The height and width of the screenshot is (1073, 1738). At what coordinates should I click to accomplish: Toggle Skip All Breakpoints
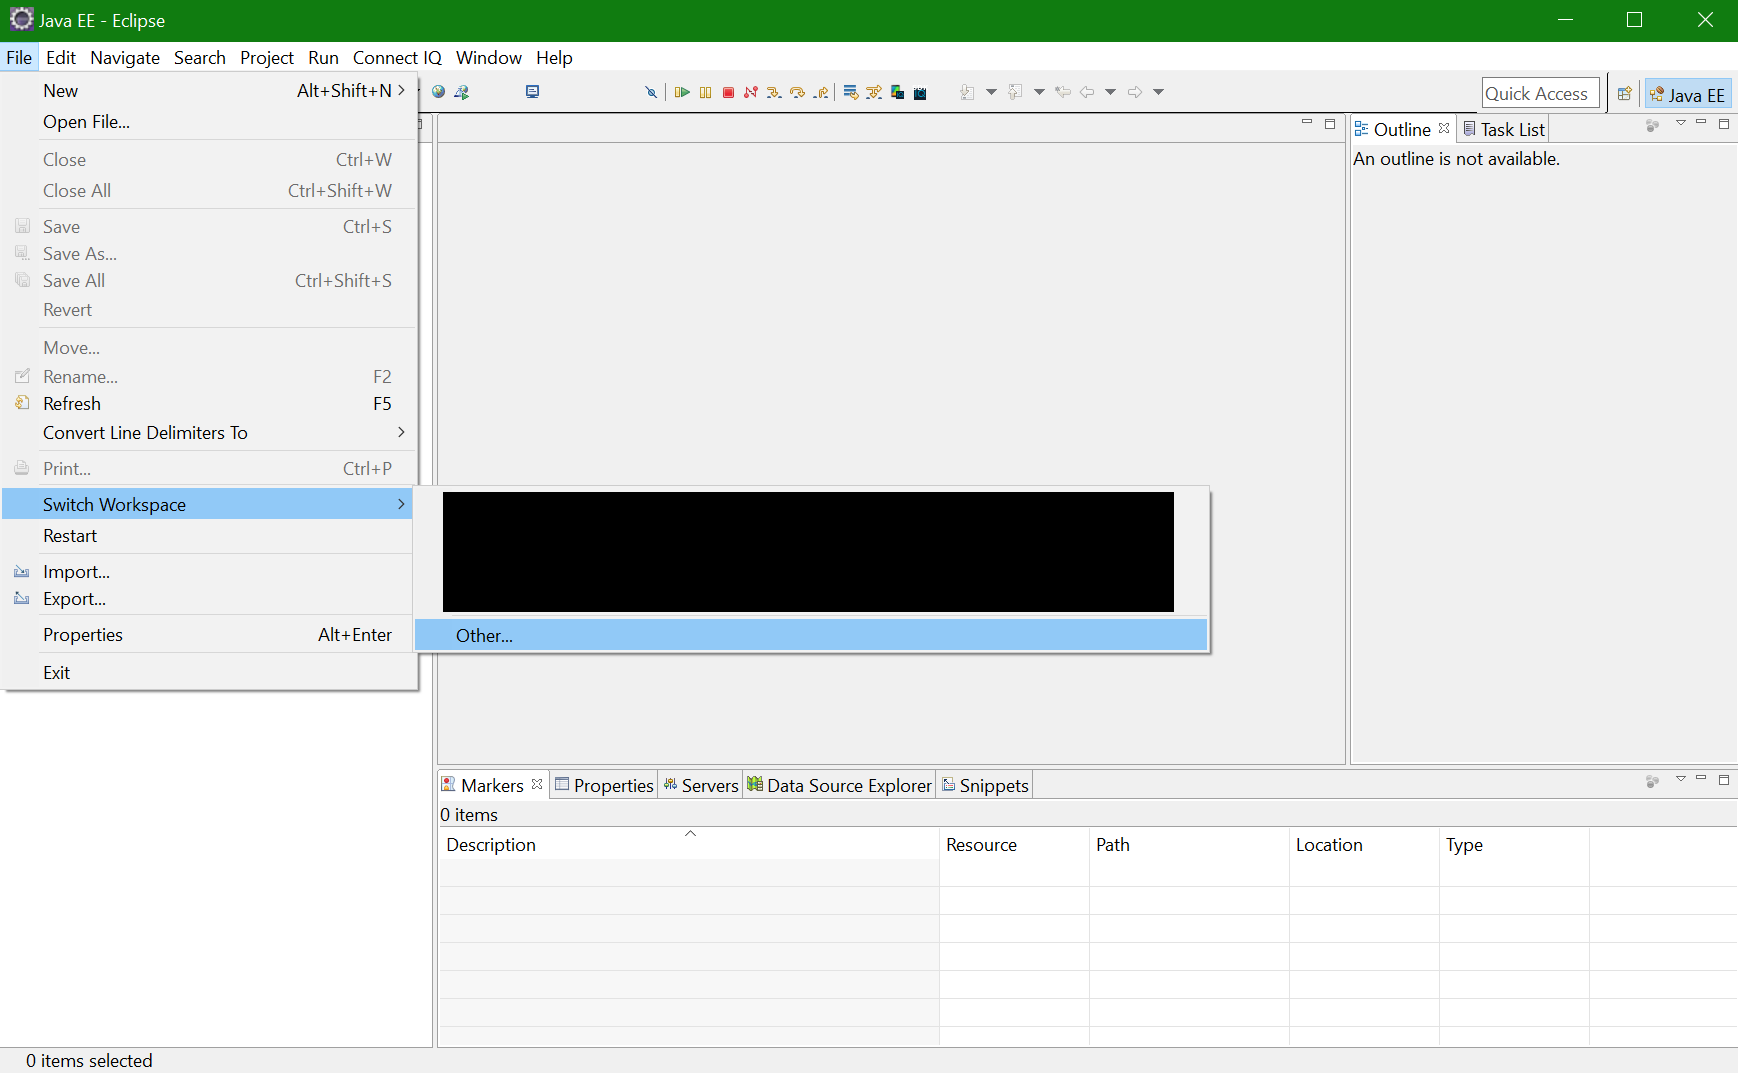[x=651, y=92]
